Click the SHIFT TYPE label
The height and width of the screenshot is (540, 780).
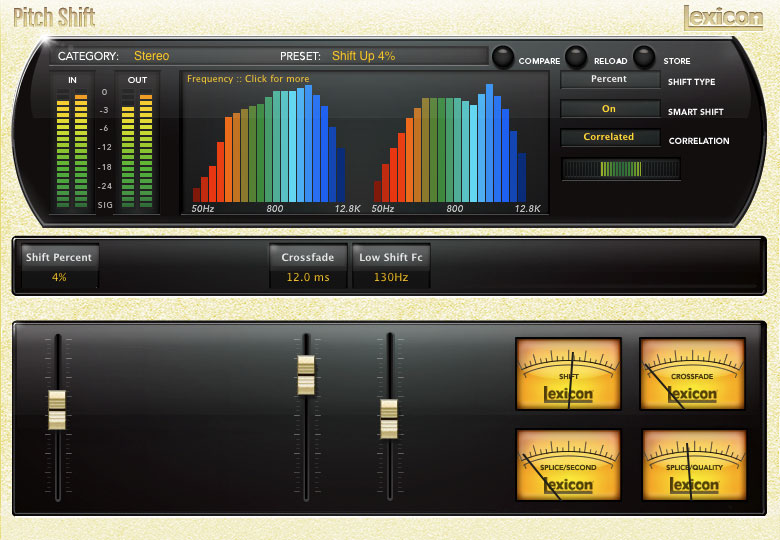[x=691, y=82]
